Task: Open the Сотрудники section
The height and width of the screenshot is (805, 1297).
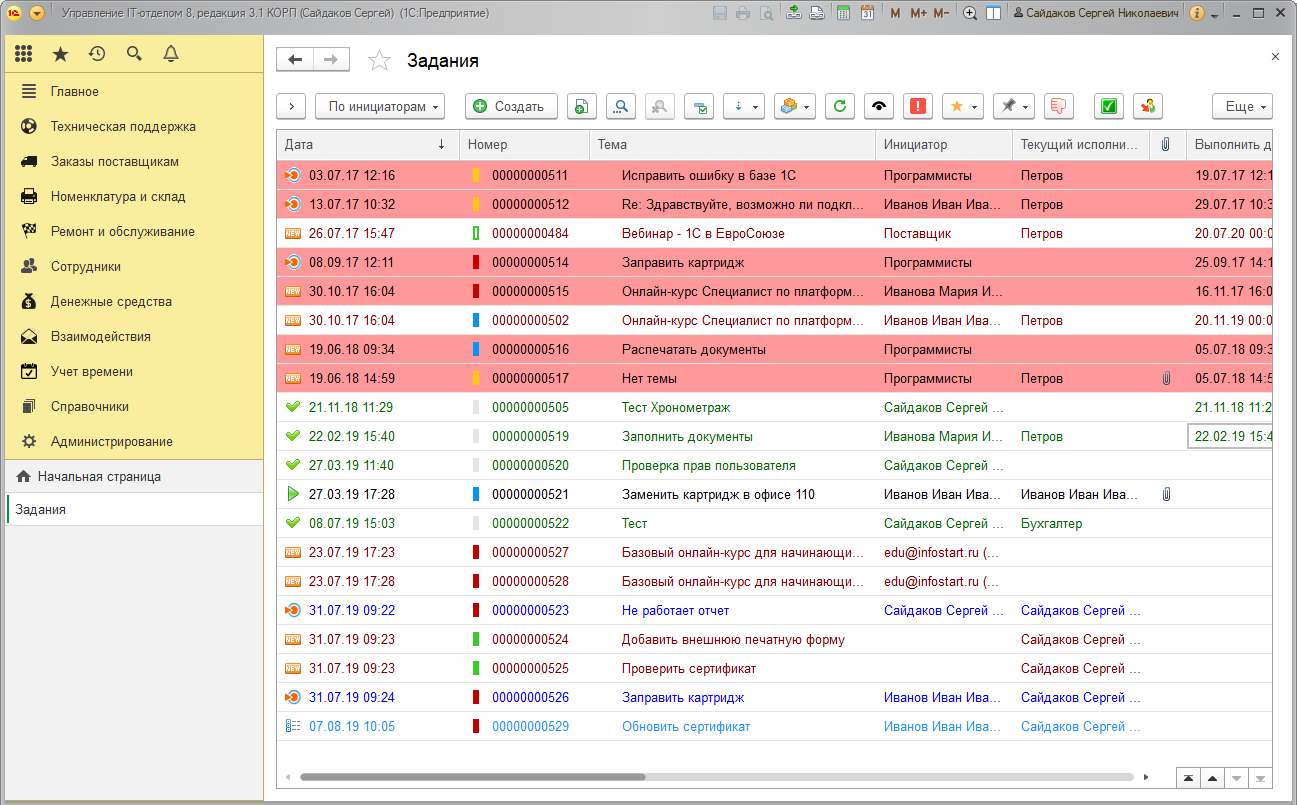Action: (133, 266)
